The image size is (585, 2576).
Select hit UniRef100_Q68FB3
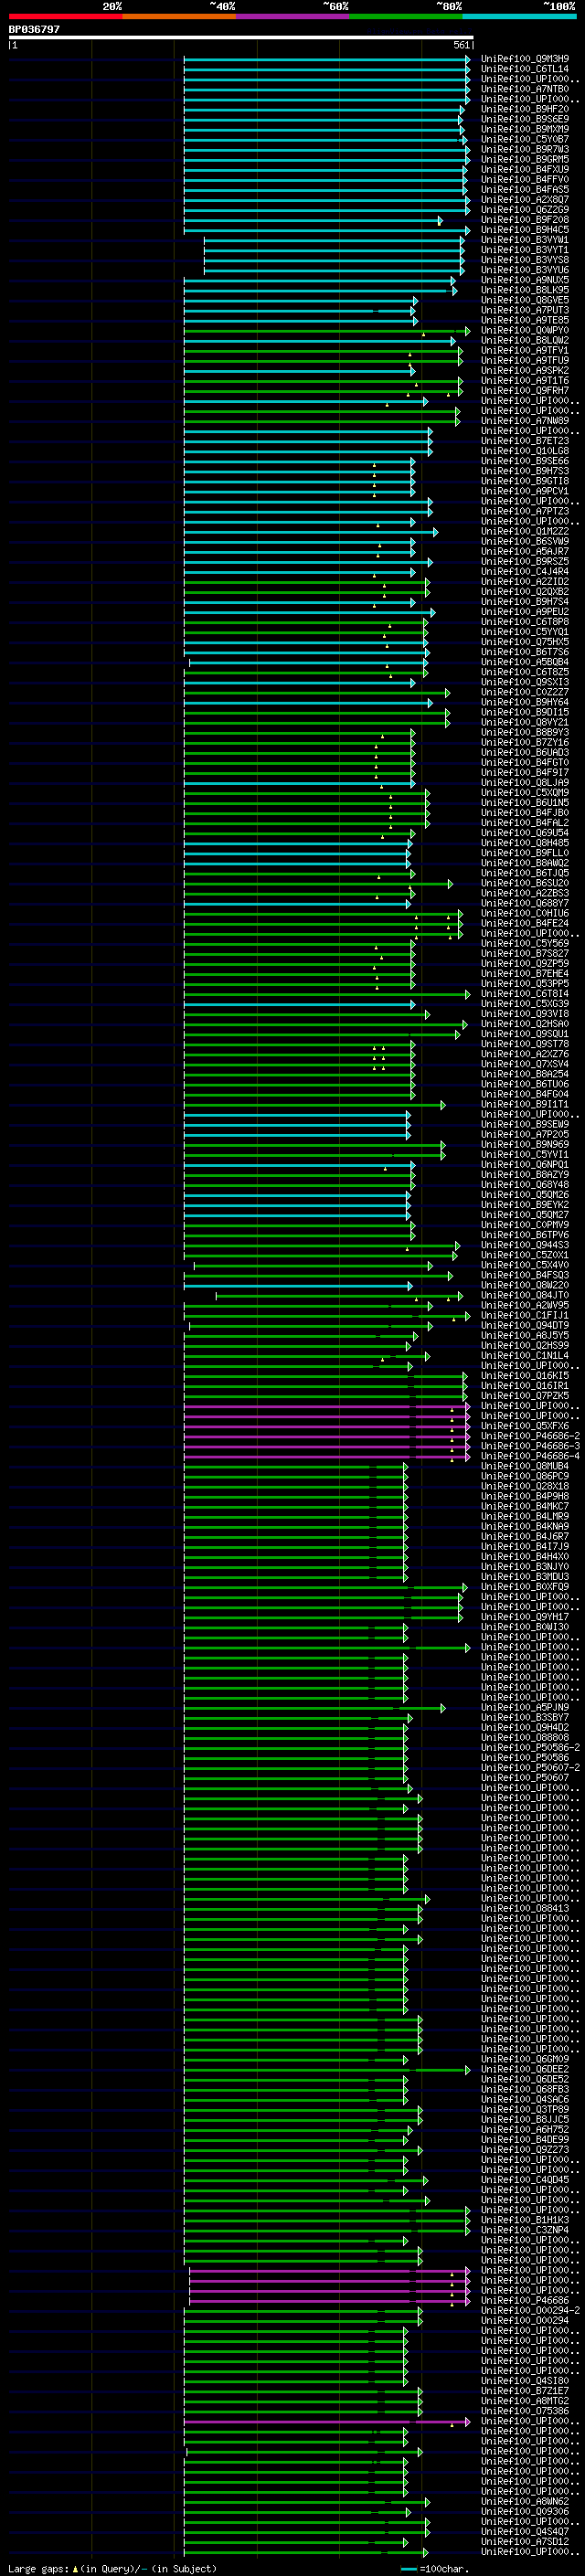(x=525, y=2089)
